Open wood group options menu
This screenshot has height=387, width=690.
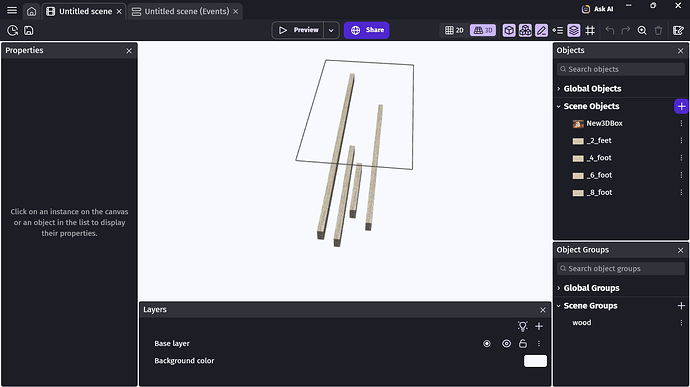pyautogui.click(x=681, y=323)
